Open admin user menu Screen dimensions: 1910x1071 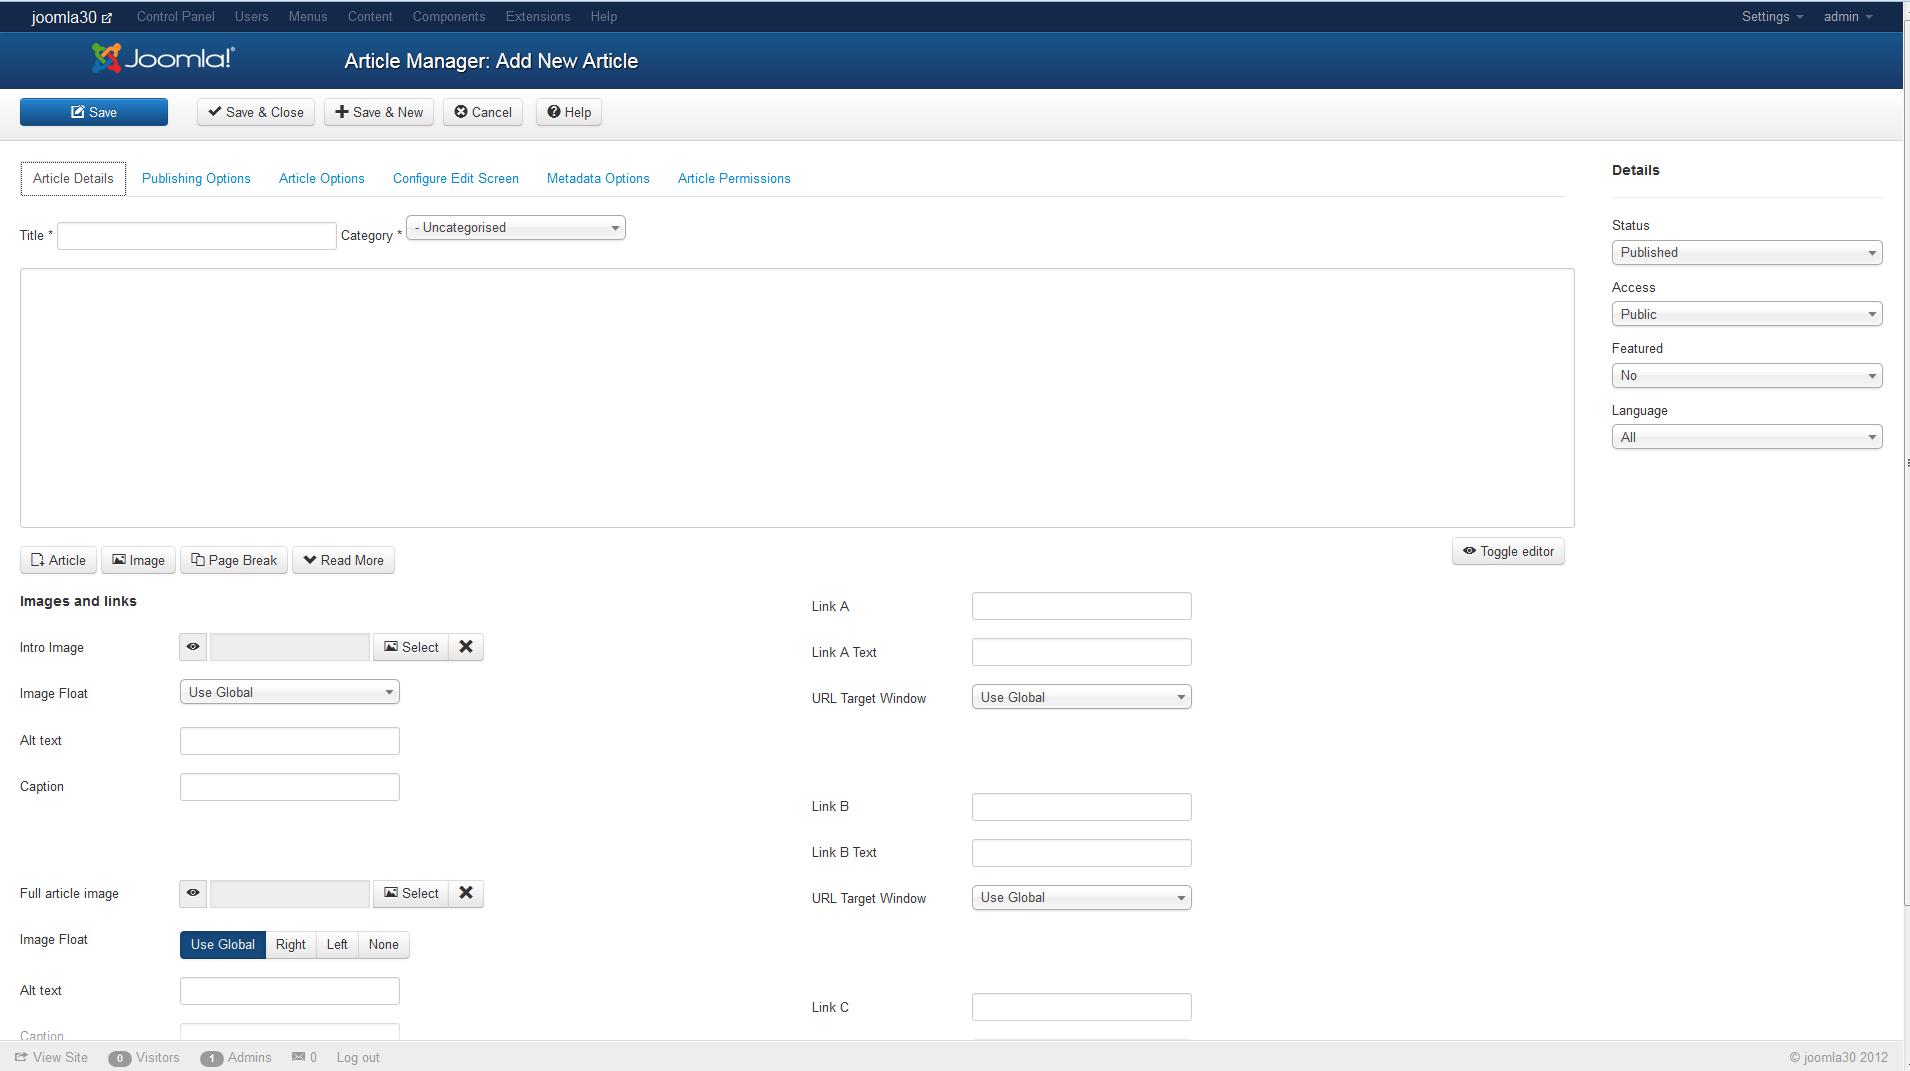click(1847, 16)
